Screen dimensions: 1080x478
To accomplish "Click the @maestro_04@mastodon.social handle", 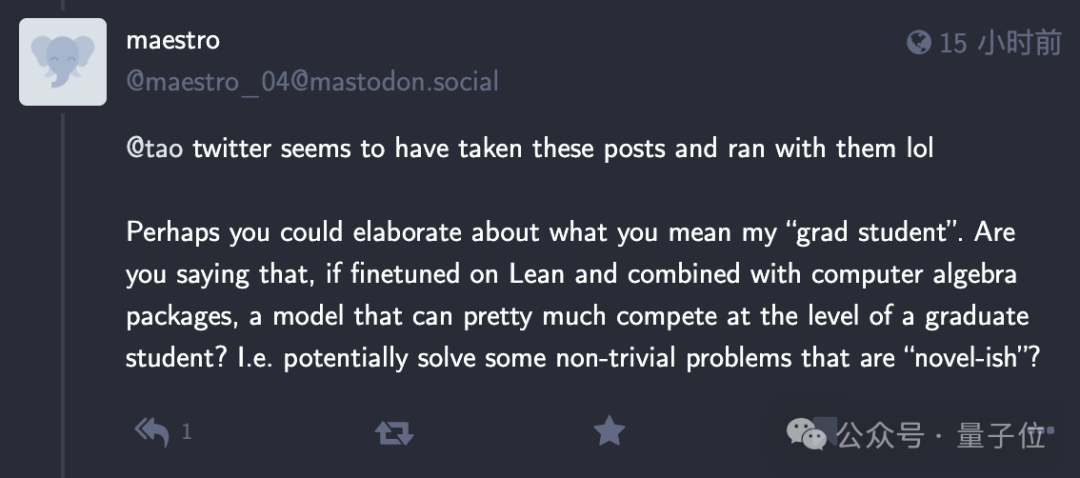I will (x=312, y=81).
